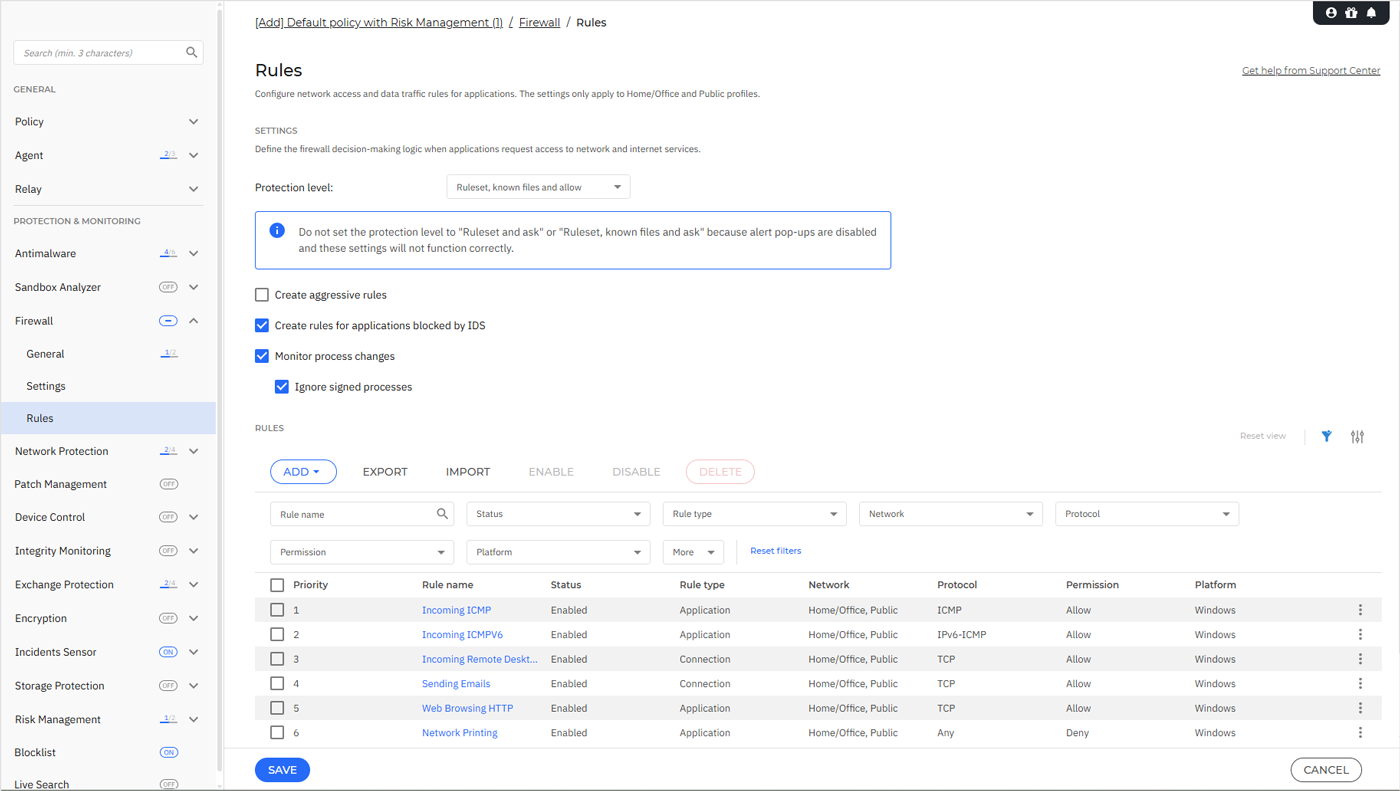
Task: Select all rules via header checkbox
Action: (277, 585)
